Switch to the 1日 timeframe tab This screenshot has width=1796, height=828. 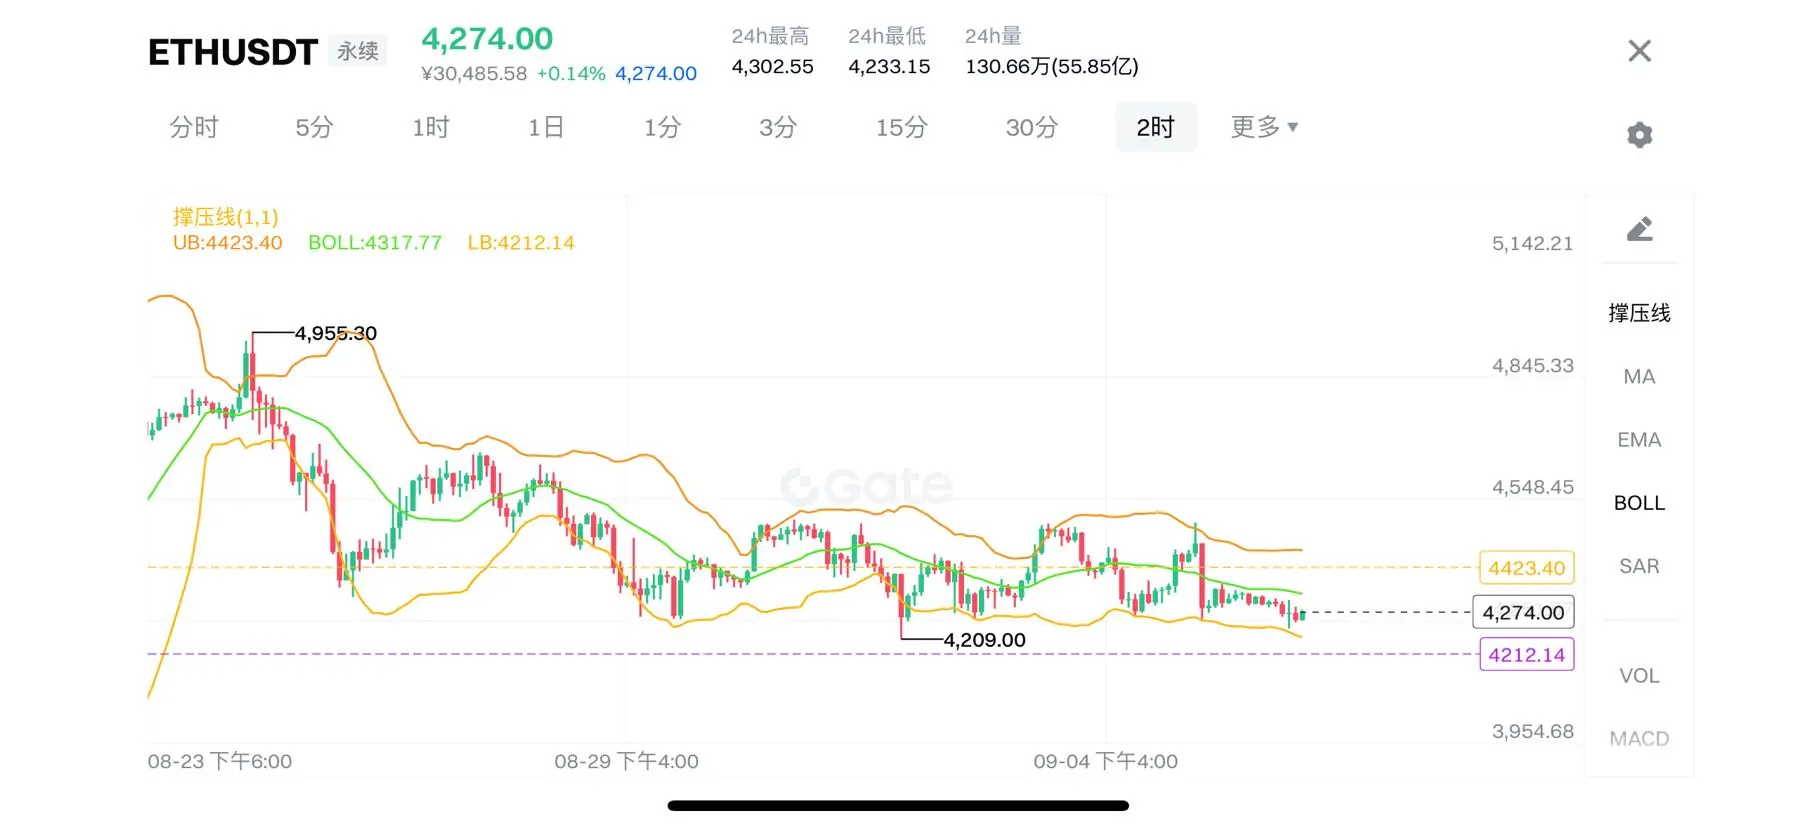click(x=546, y=127)
